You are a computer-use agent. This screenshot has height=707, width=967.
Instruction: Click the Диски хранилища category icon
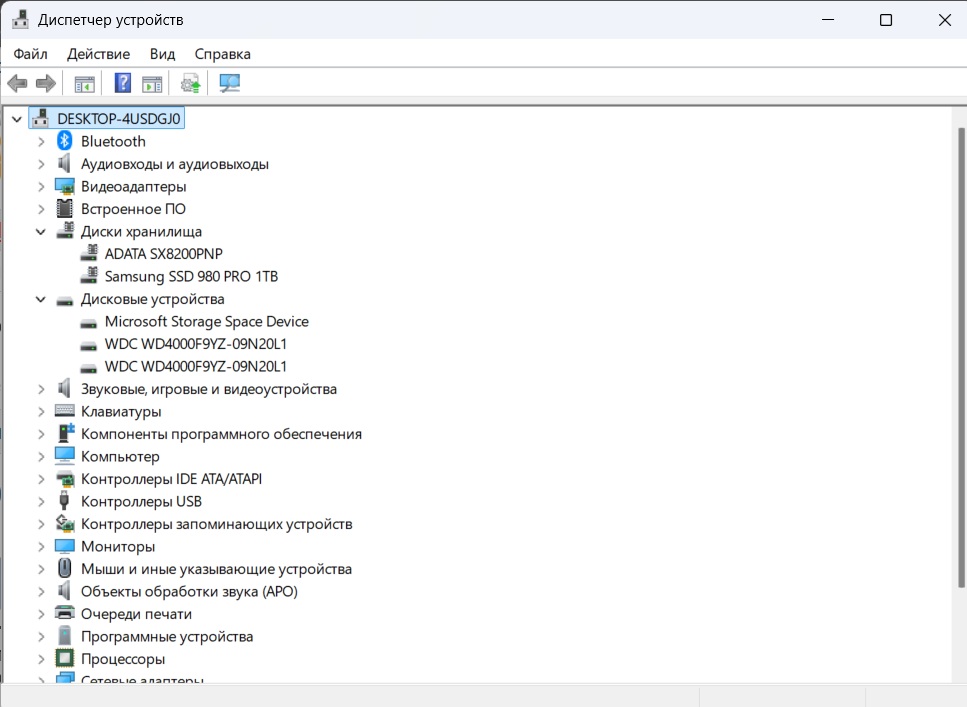65,231
